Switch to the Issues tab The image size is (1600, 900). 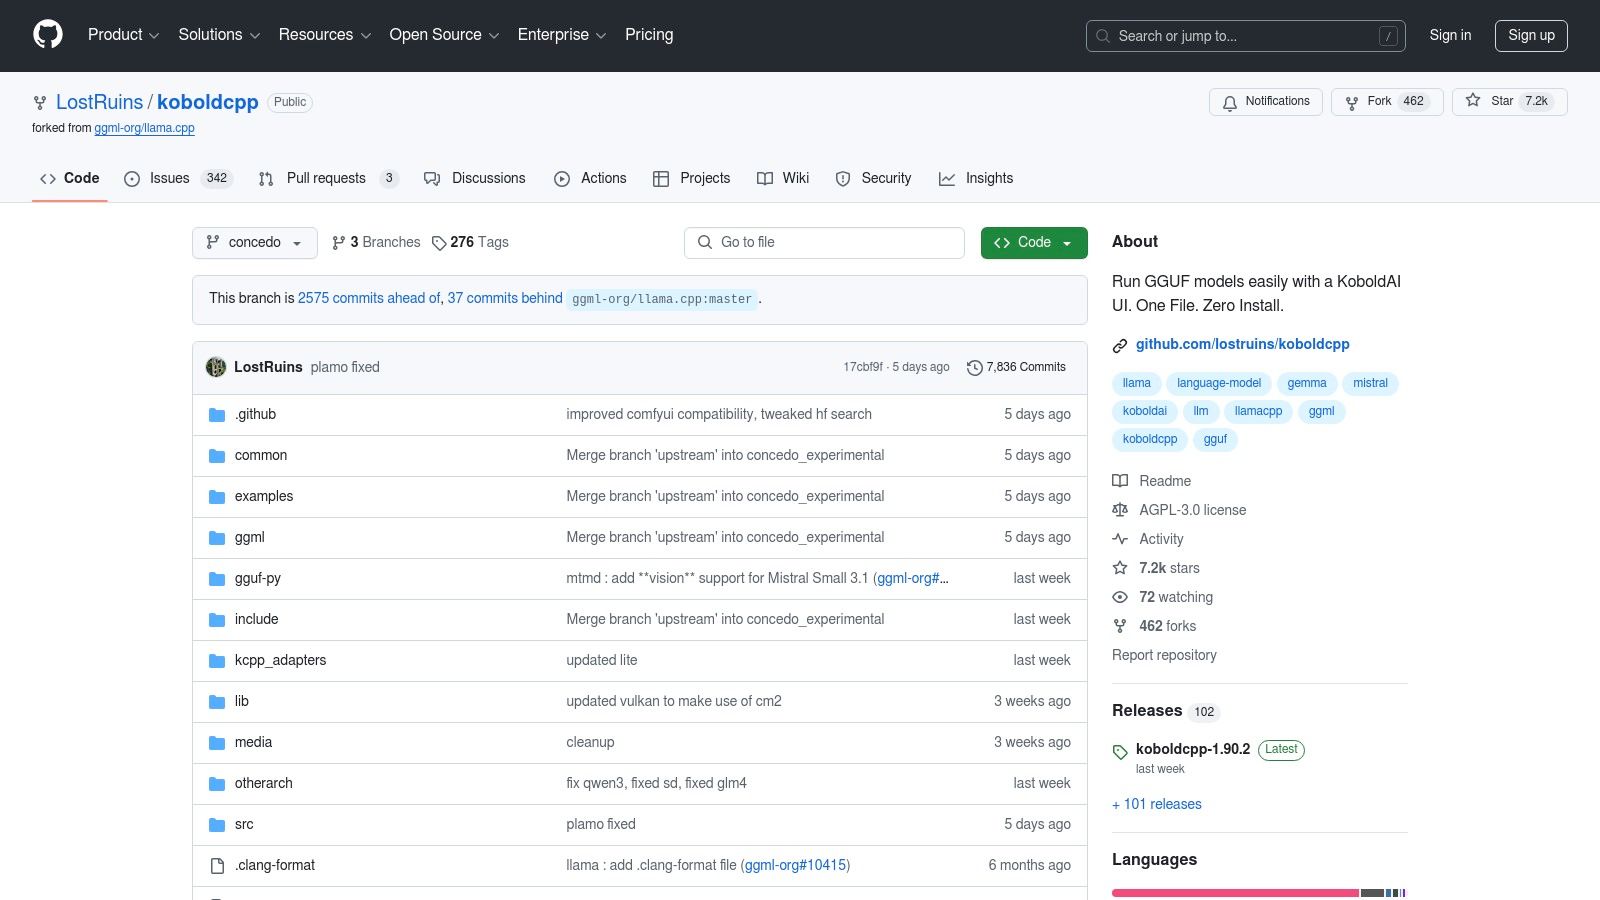(x=178, y=179)
